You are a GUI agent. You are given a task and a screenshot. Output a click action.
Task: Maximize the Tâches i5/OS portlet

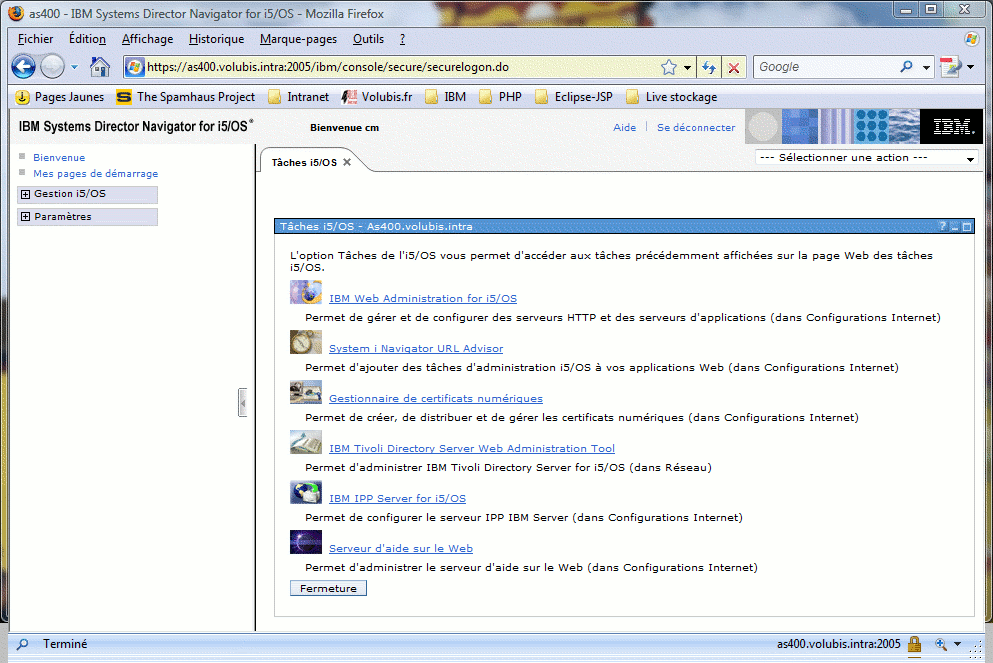click(966, 227)
